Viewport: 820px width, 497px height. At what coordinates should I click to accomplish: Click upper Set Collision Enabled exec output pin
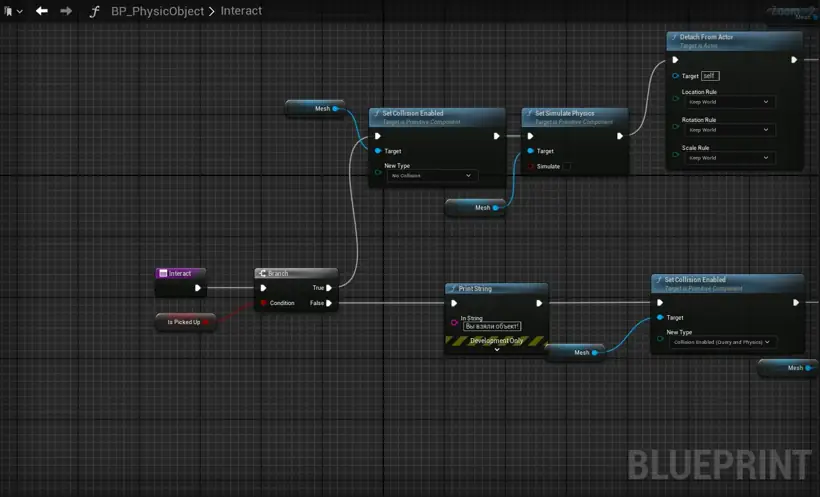click(x=497, y=136)
